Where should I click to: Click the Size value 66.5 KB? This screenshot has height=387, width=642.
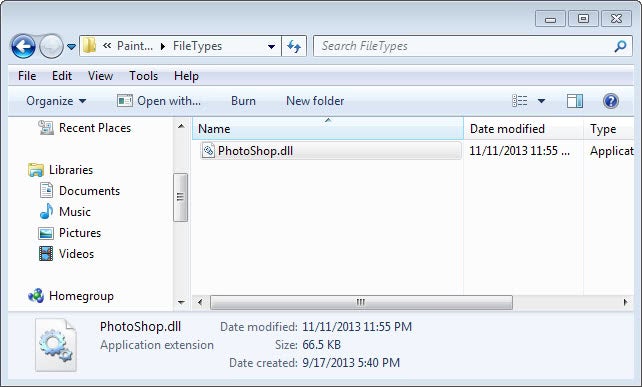[321, 345]
